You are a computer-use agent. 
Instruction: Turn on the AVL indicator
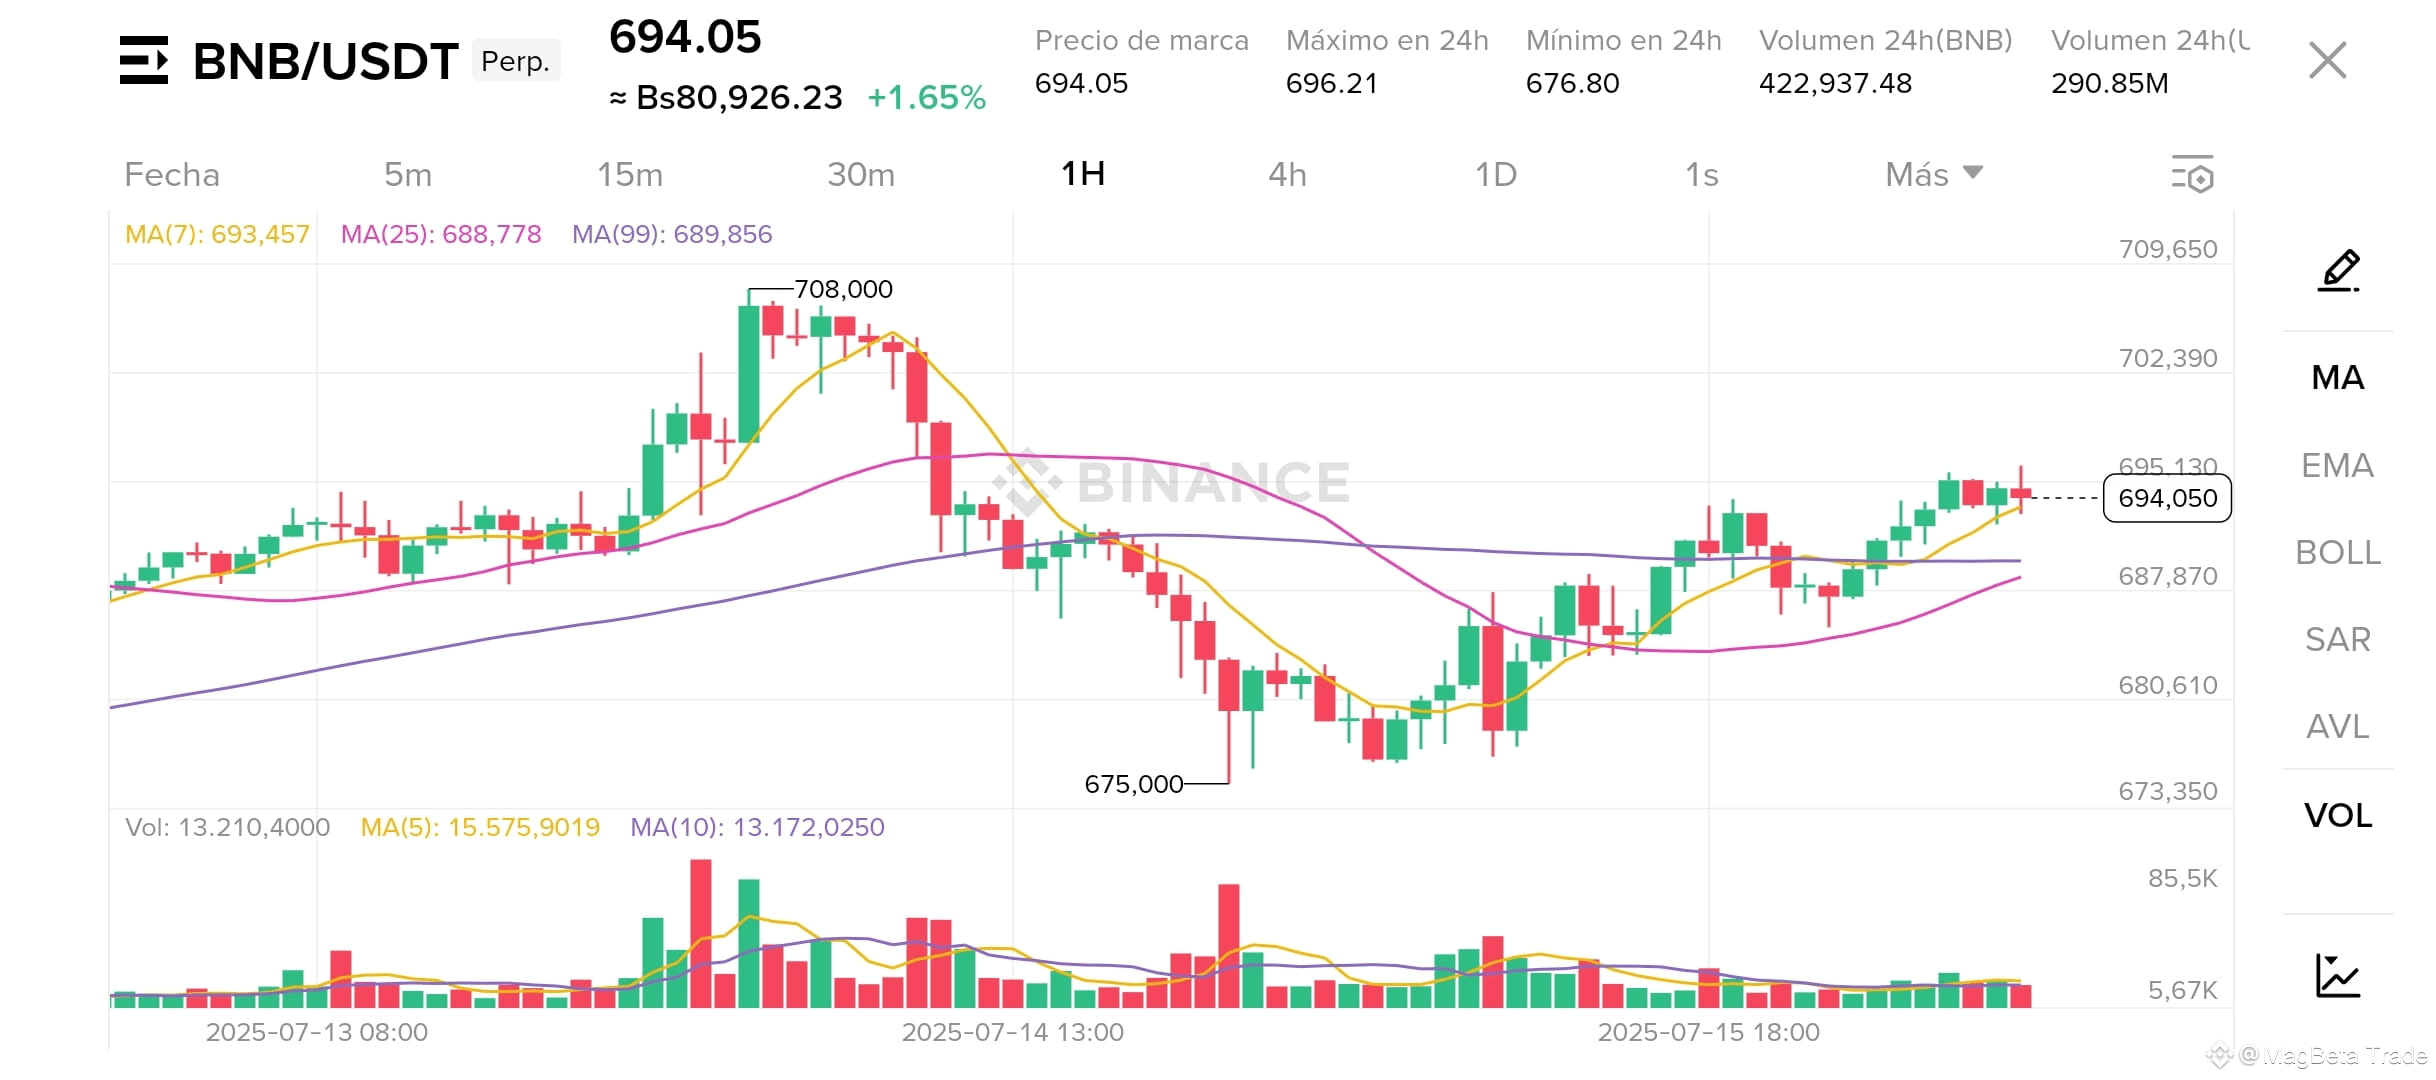point(2338,726)
